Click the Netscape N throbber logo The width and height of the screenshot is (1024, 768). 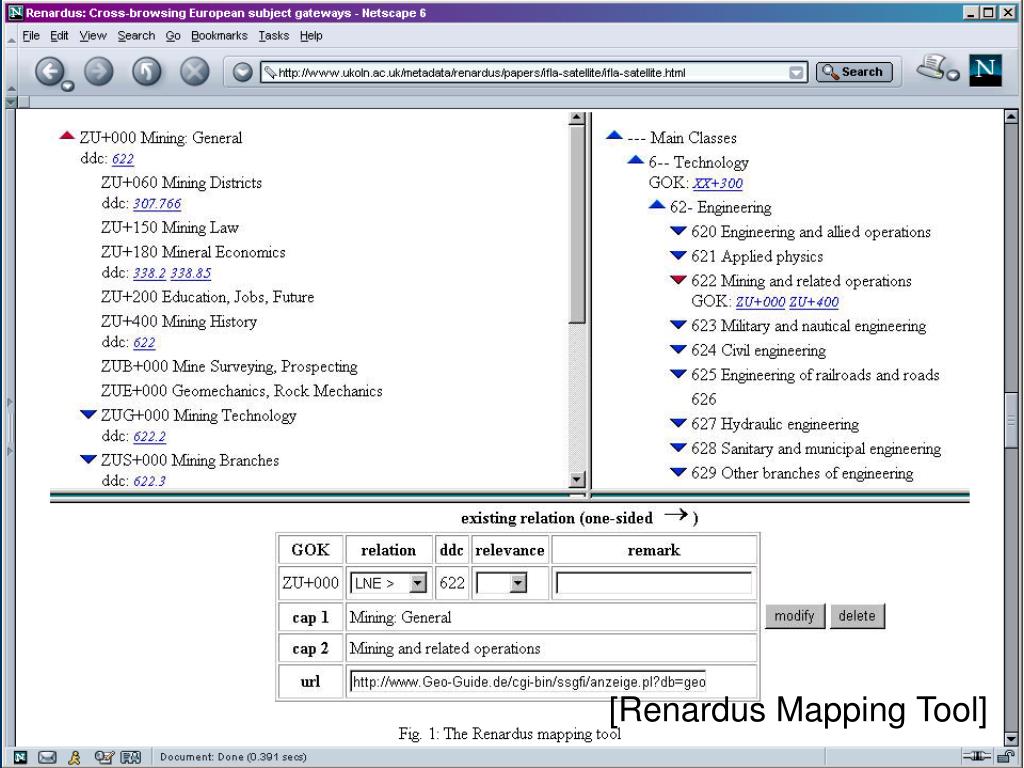(x=985, y=71)
